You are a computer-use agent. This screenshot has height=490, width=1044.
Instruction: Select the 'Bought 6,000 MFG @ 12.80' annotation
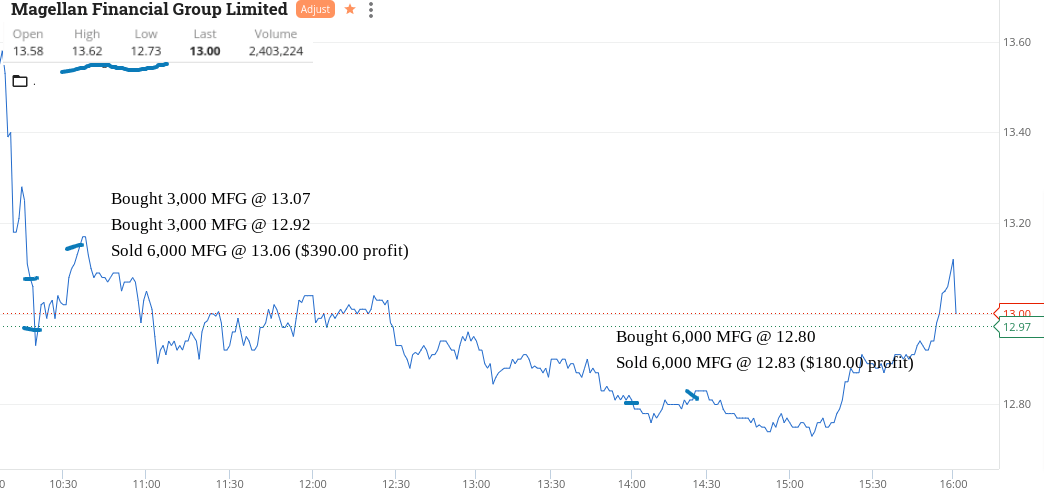(x=716, y=337)
